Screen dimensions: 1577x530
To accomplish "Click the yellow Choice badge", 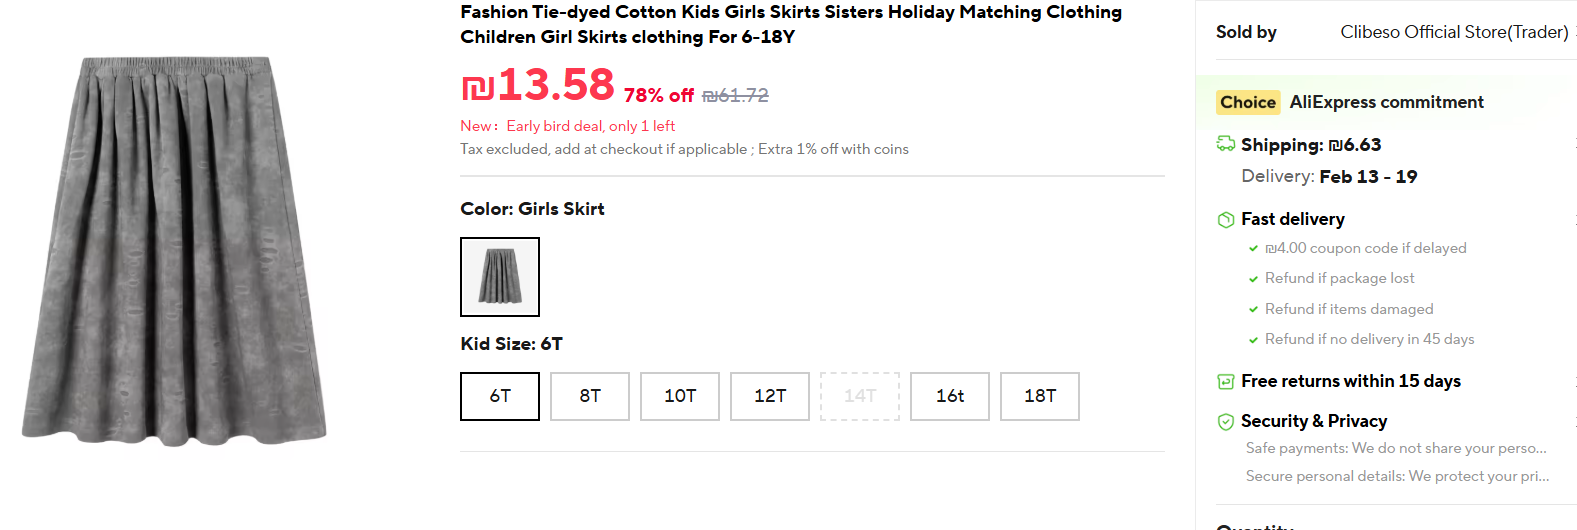I will (1247, 102).
